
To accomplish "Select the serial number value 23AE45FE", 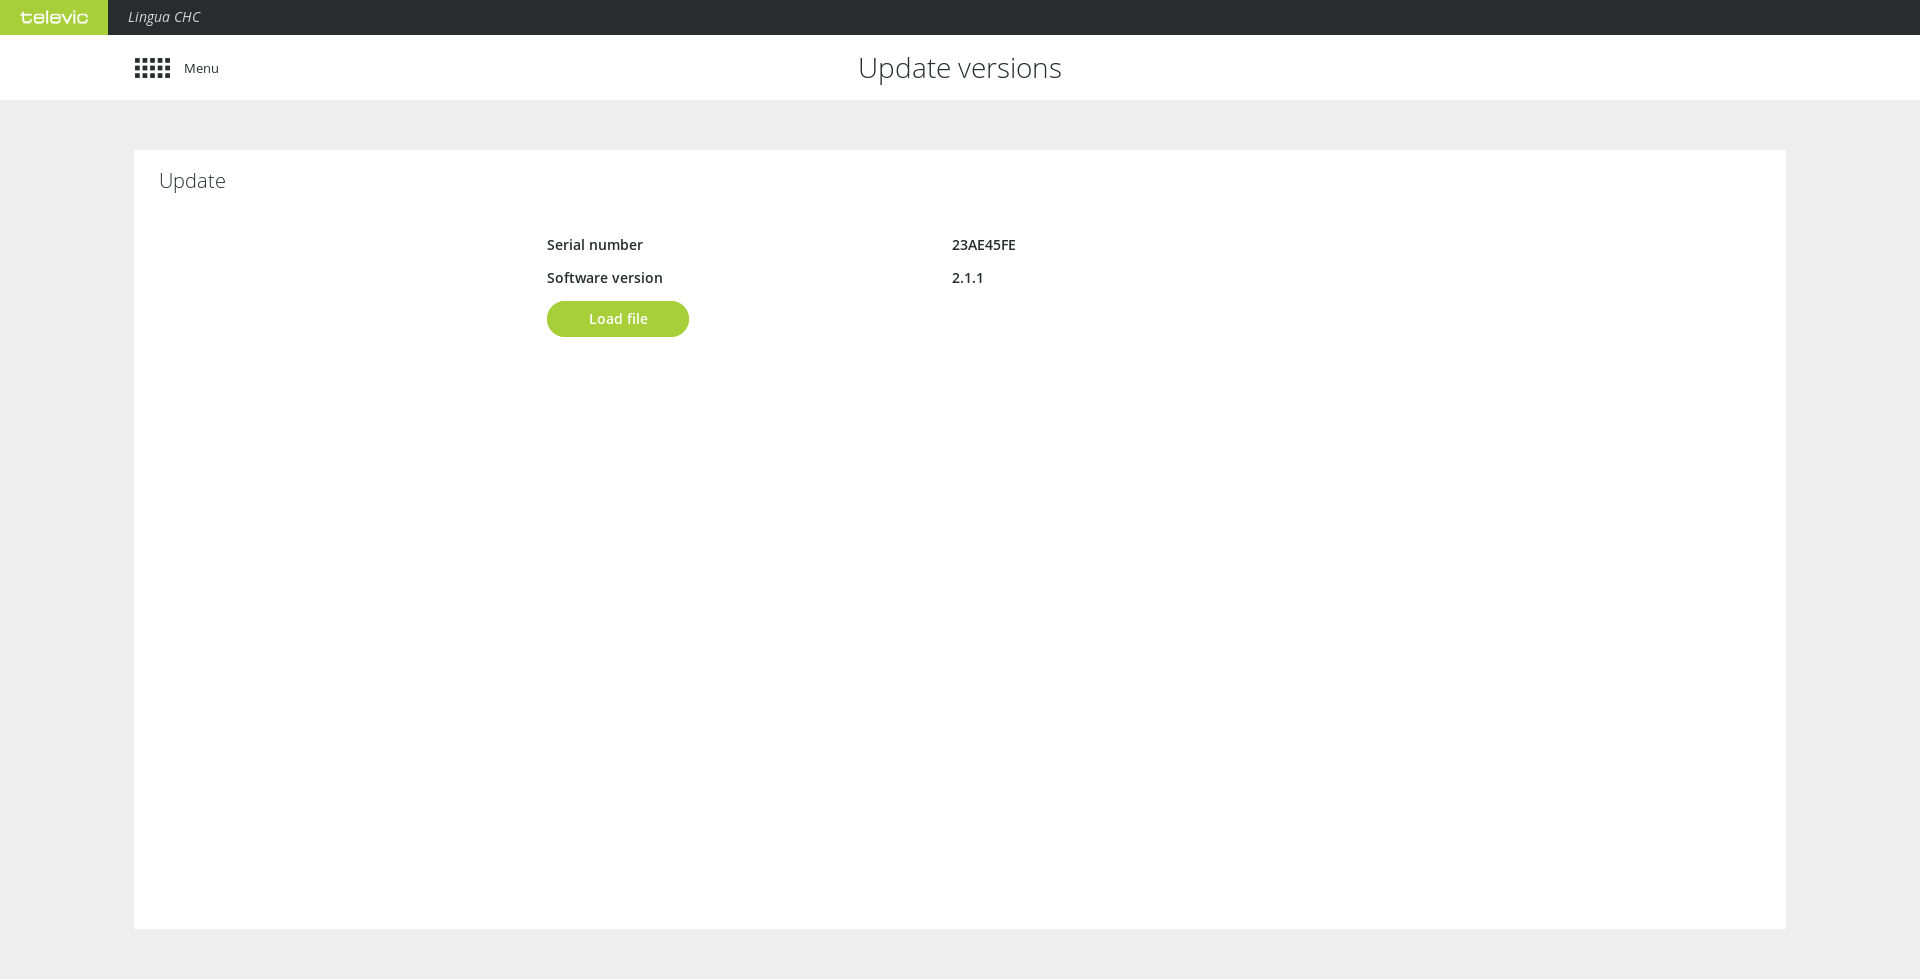I will pos(983,245).
